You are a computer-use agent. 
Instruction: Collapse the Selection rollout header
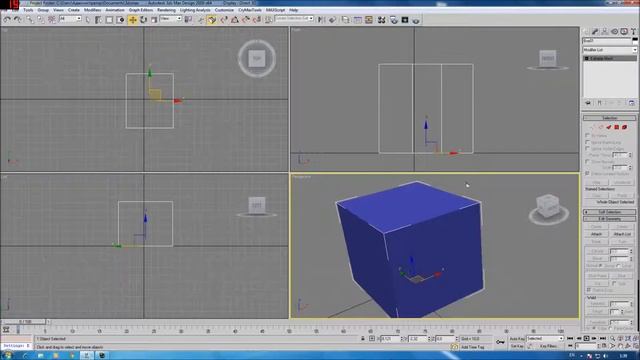pos(610,118)
